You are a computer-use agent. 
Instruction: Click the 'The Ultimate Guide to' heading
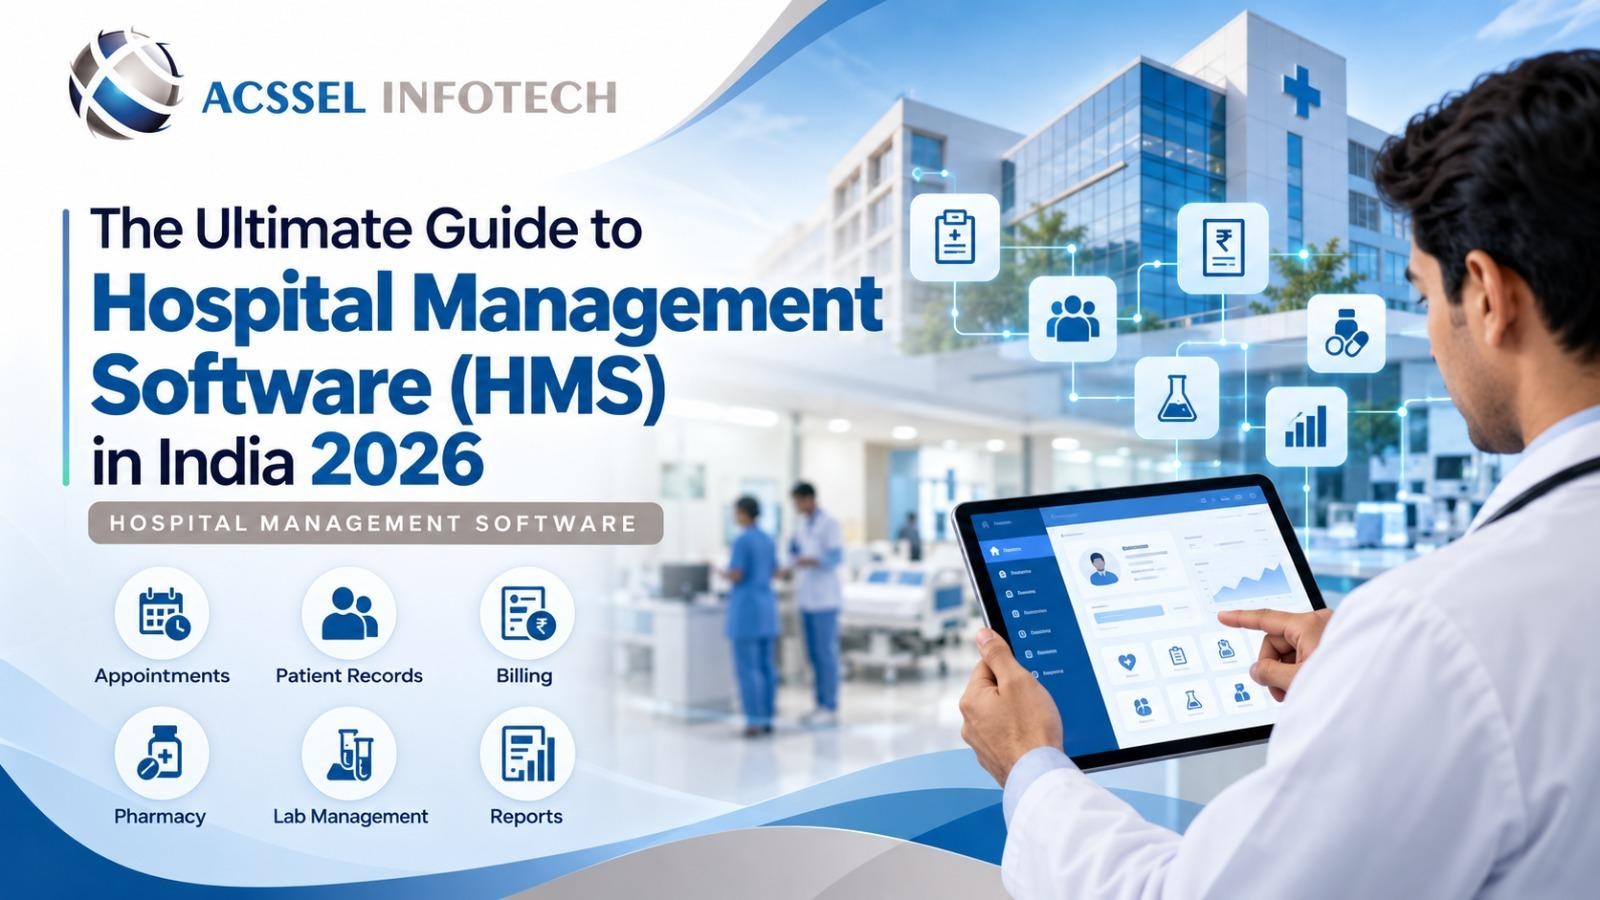[366, 229]
